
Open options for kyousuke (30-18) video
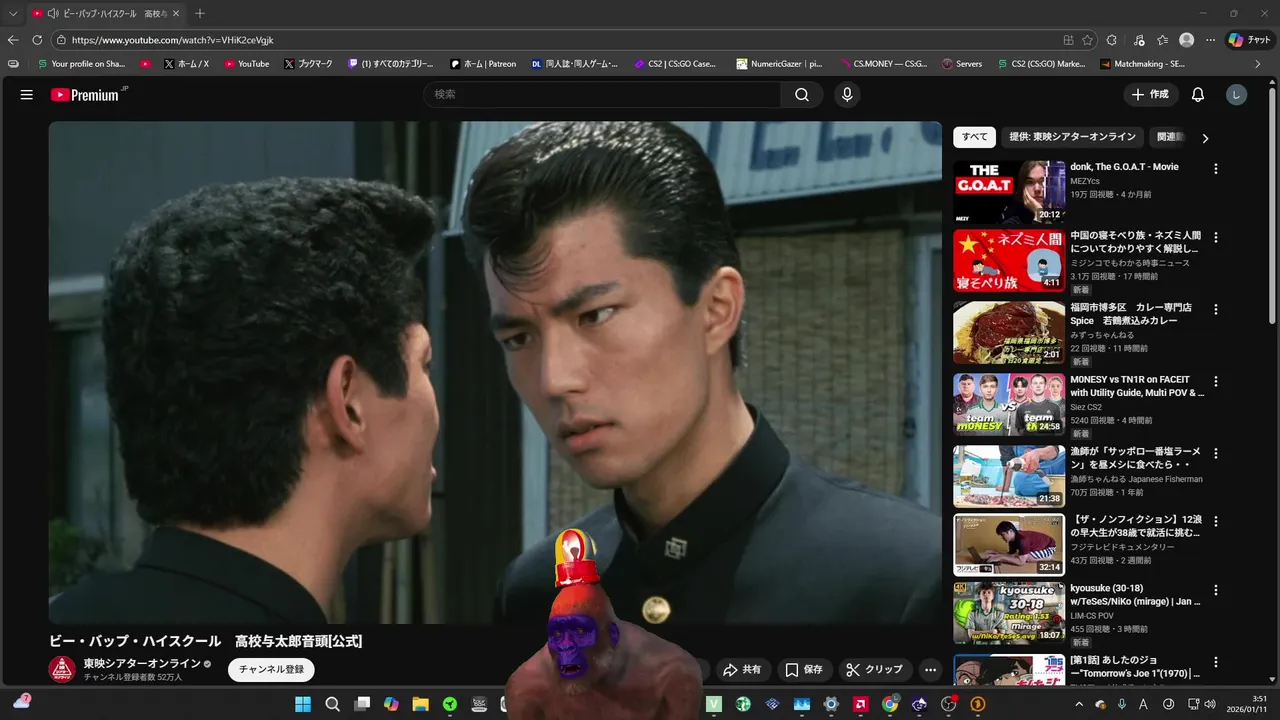(x=1216, y=590)
